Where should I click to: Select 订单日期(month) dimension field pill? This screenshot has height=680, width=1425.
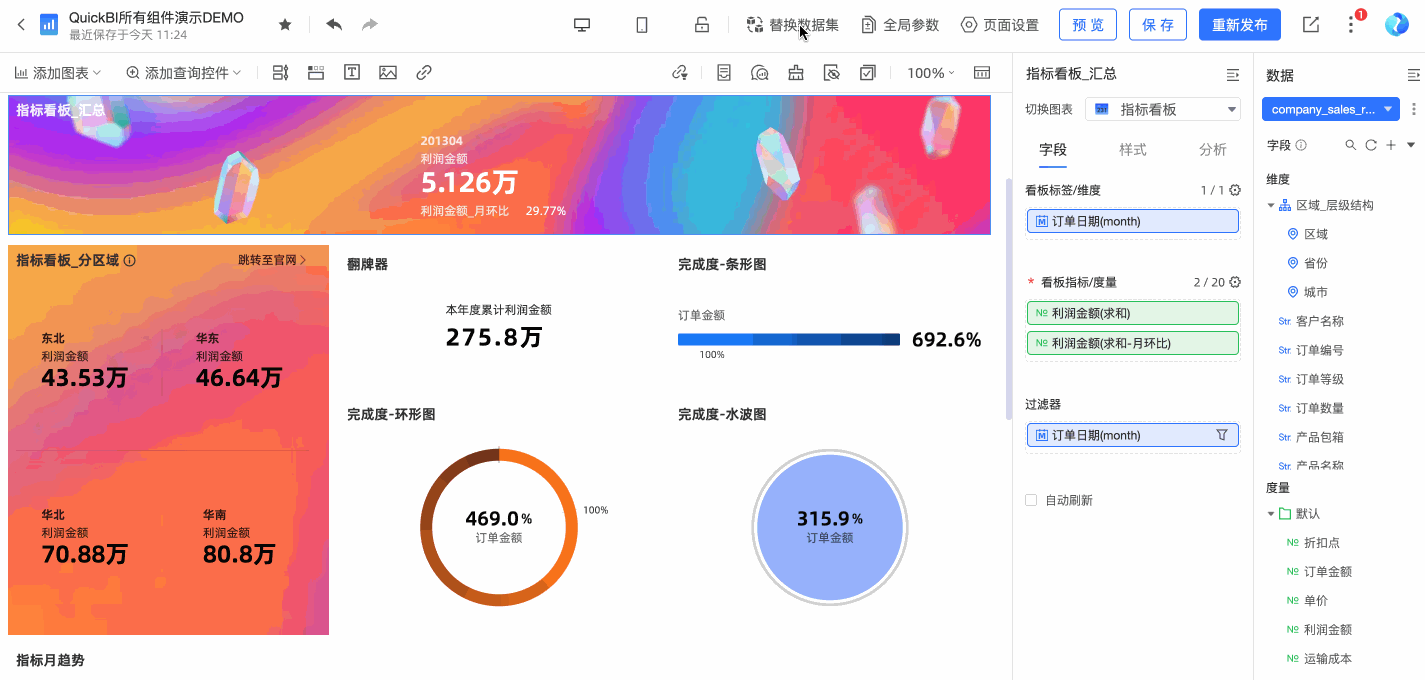point(1133,221)
